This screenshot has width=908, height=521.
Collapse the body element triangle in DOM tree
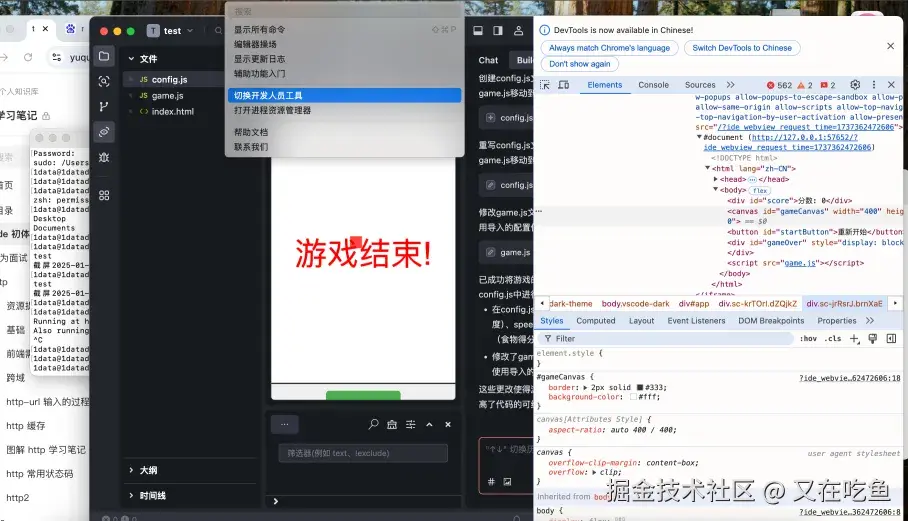click(x=716, y=190)
